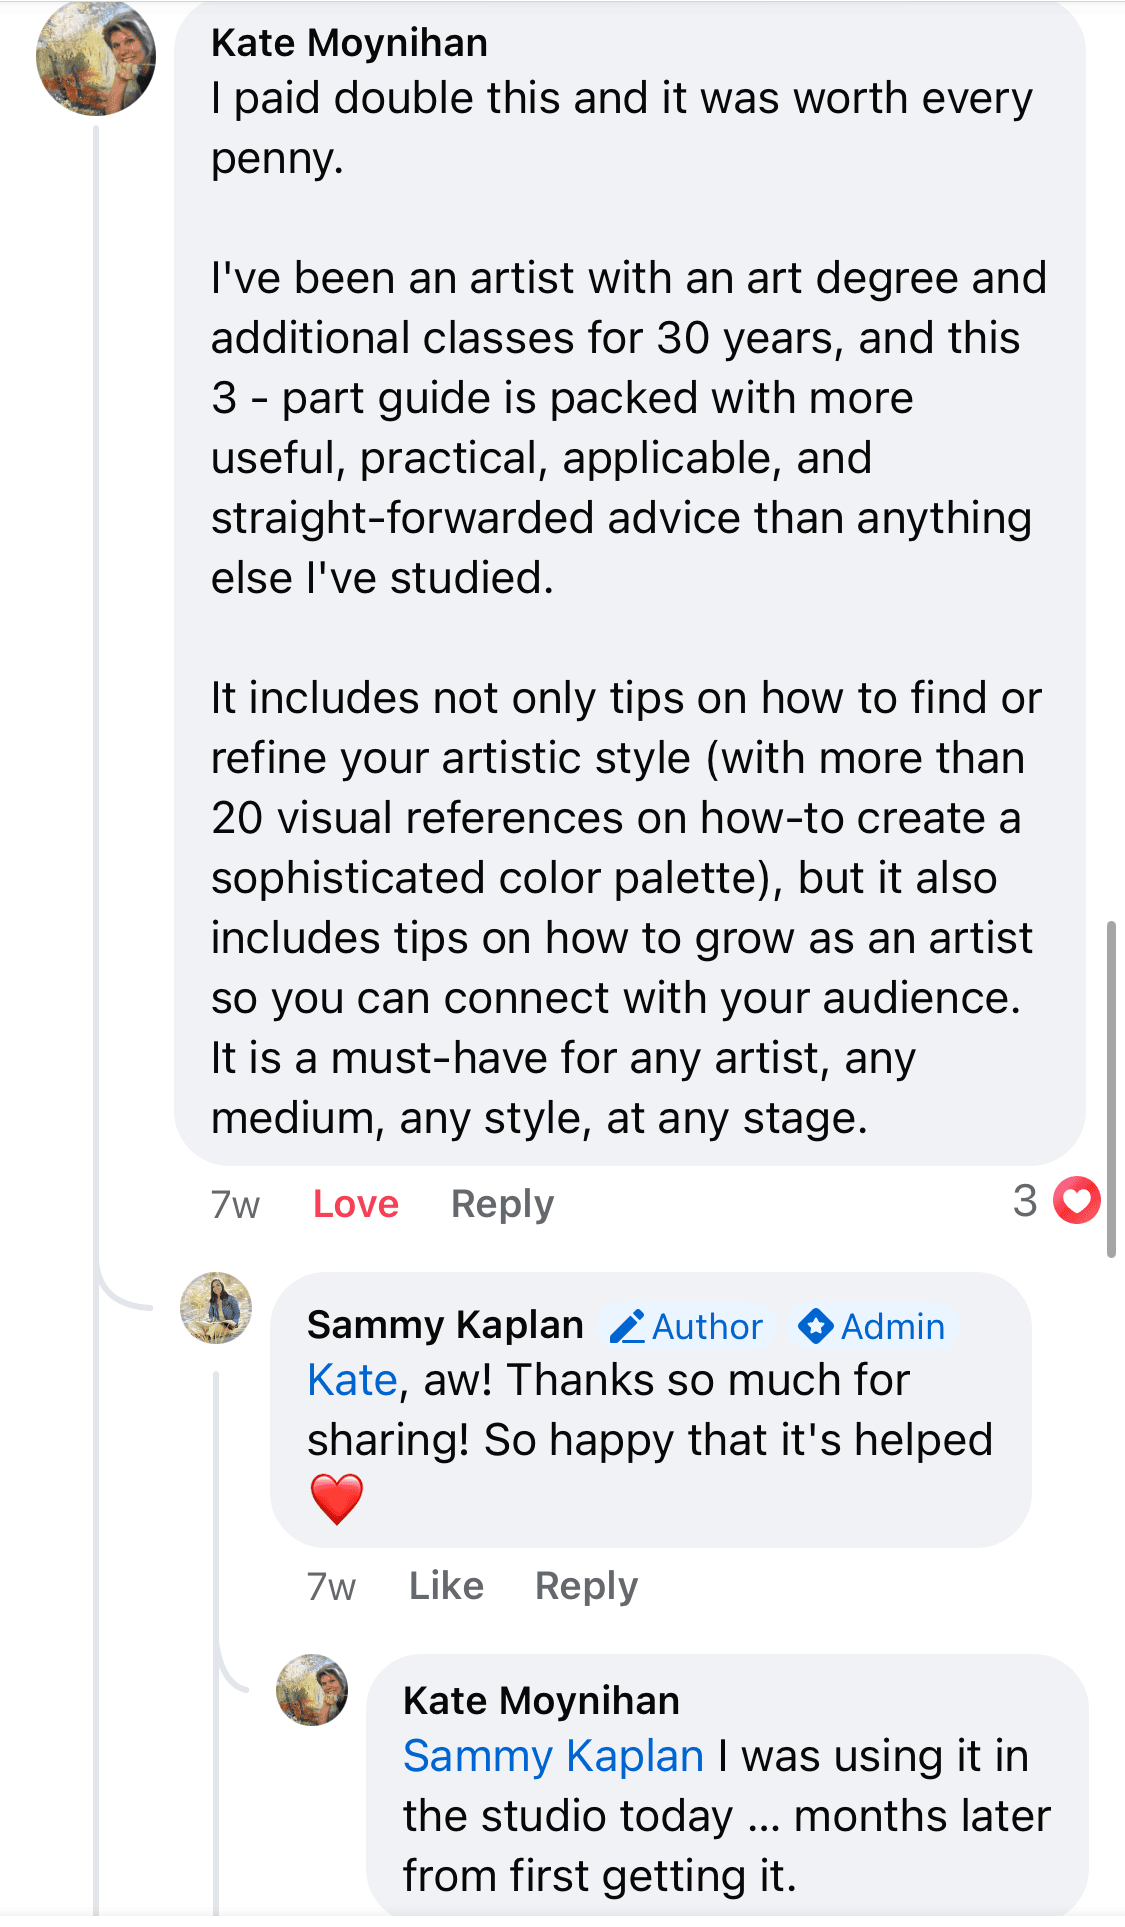Toggle the red Love reaction on Kate's review

[355, 1204]
